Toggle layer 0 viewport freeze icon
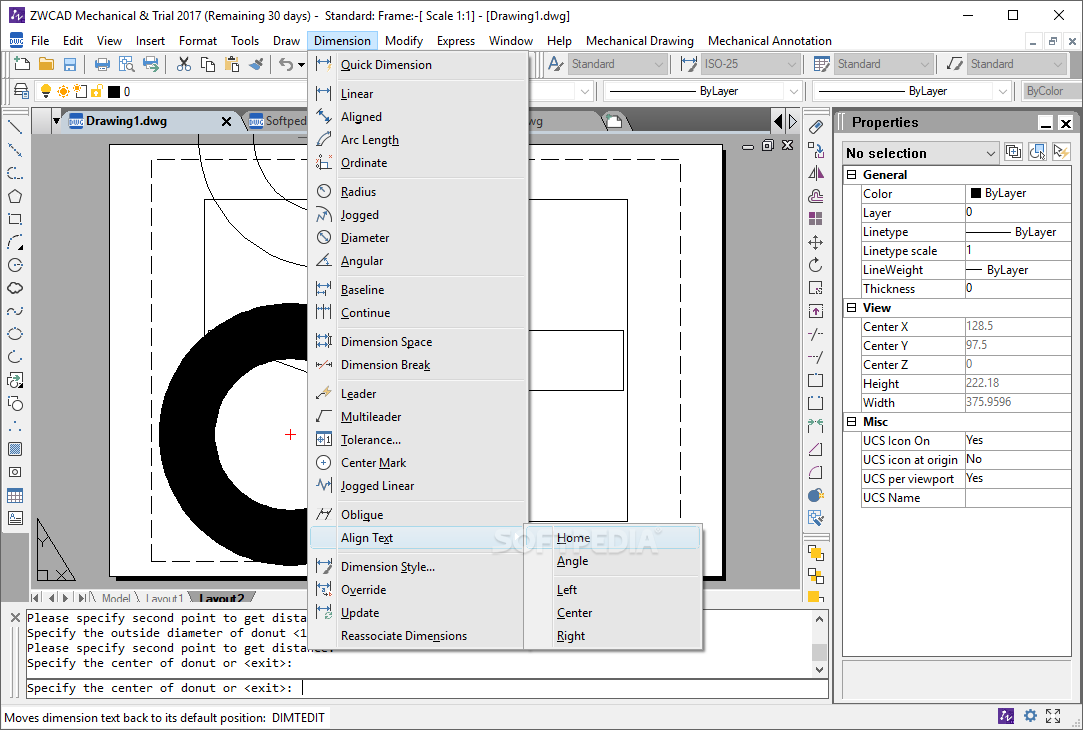The height and width of the screenshot is (730, 1083). click(x=80, y=91)
